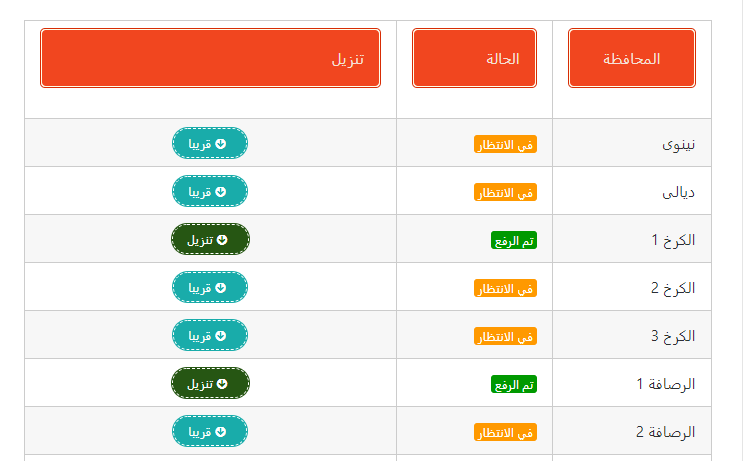Screen dimensions: 749x461
Task: Click the arrow icon in نينوى's قريبا button
Action: coord(220,144)
